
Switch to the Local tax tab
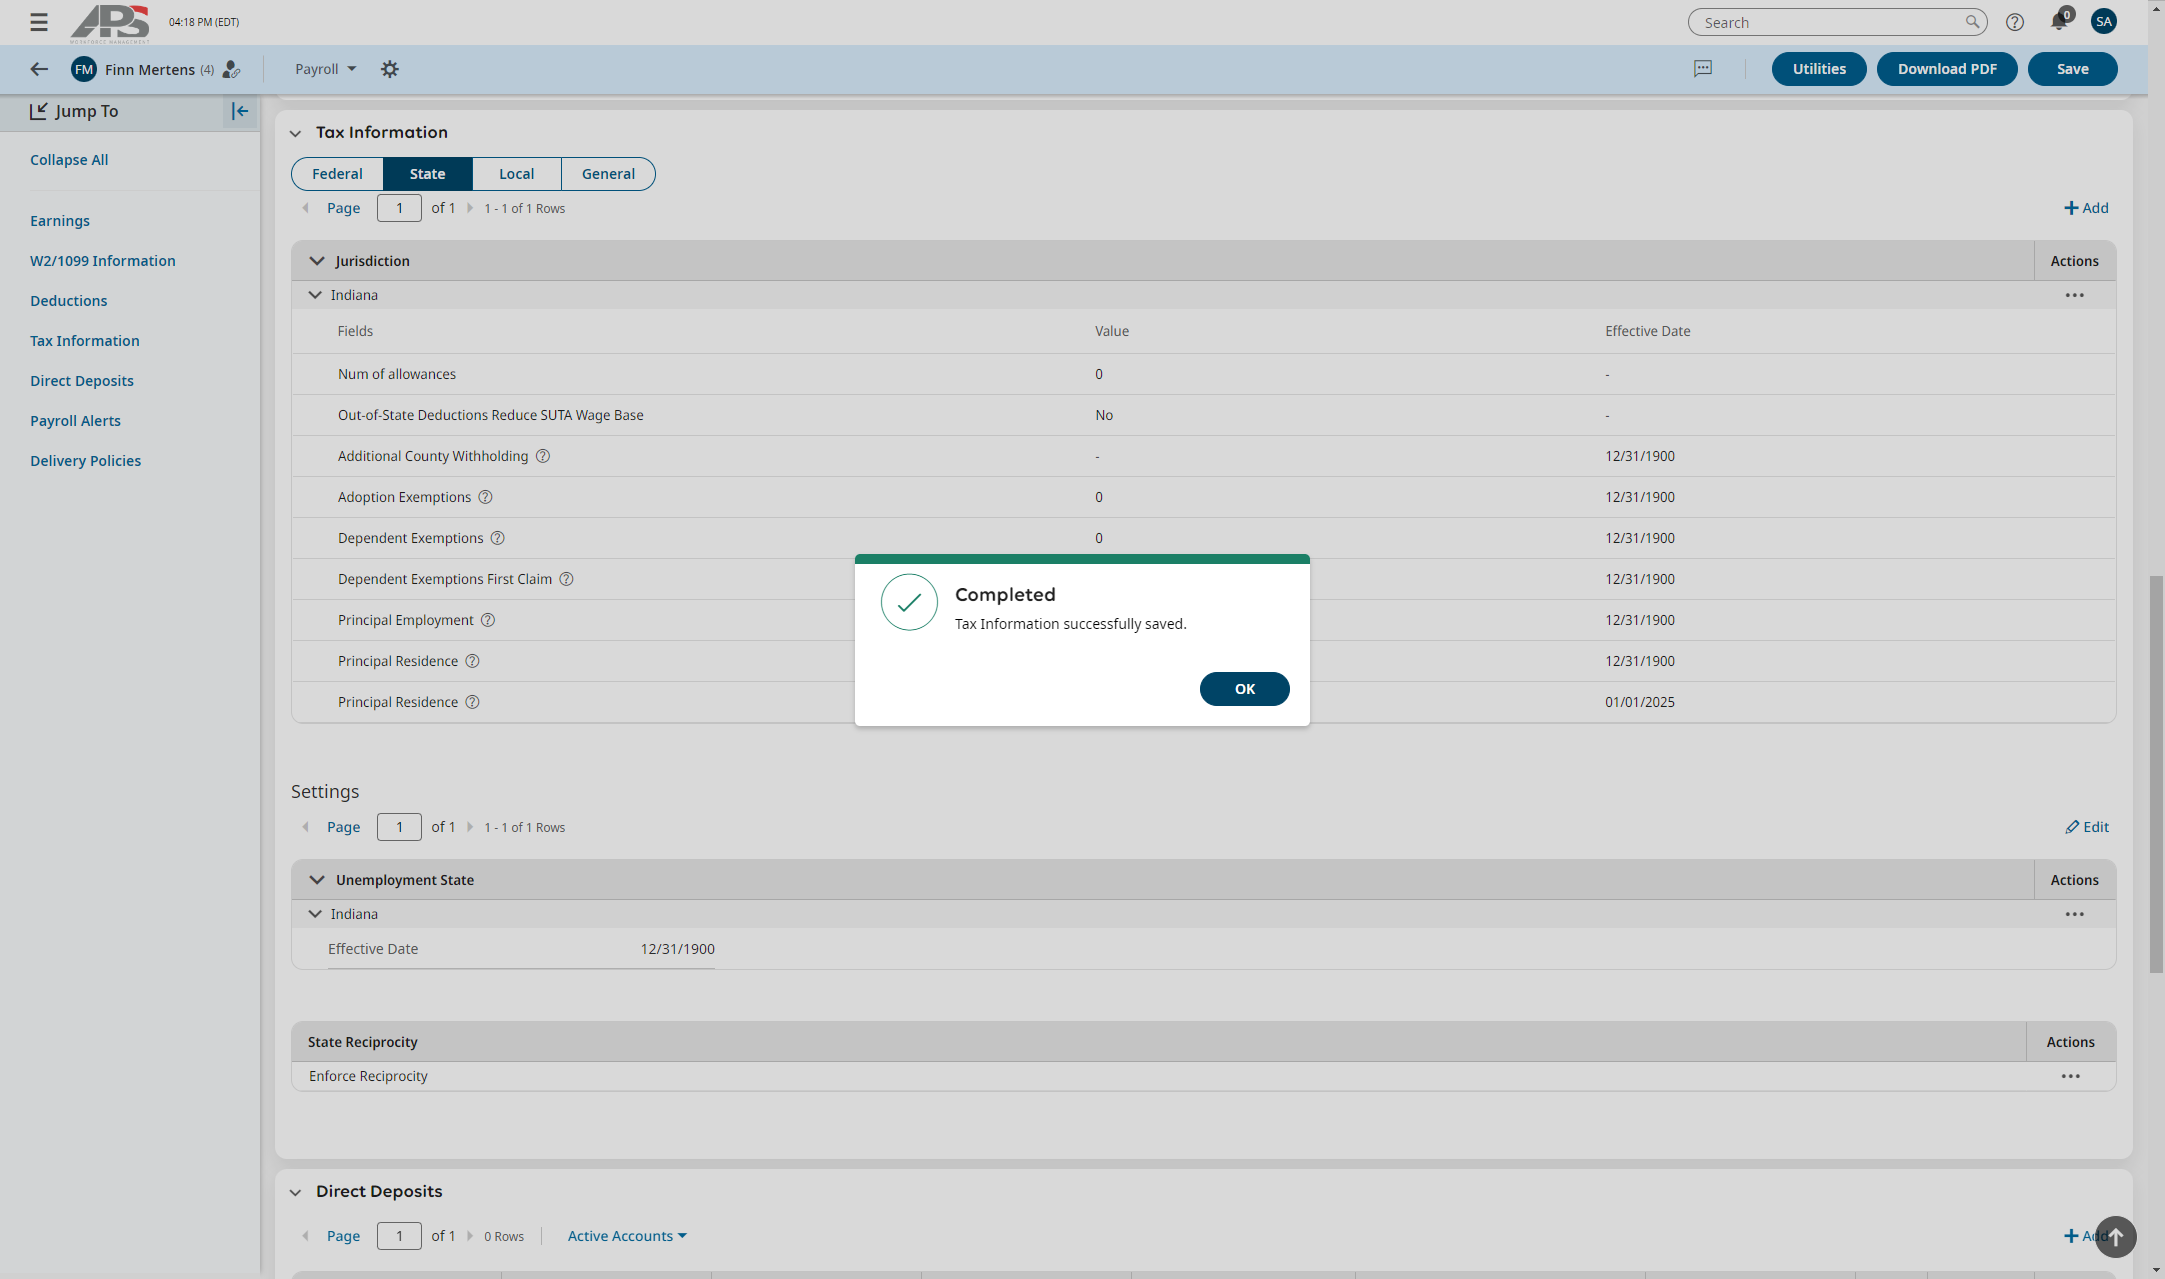tap(517, 174)
